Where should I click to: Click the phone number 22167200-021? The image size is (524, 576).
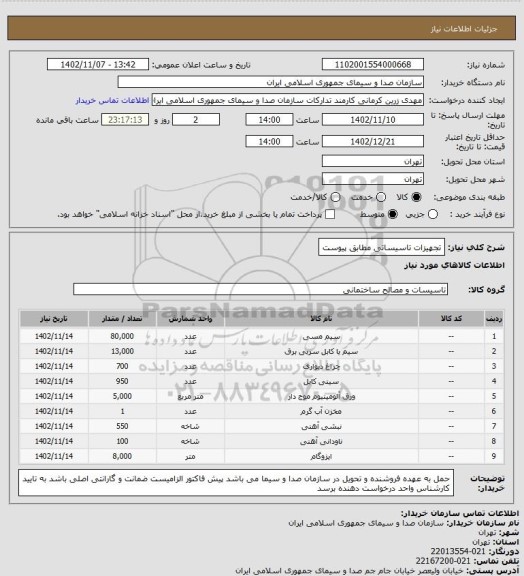443,561
